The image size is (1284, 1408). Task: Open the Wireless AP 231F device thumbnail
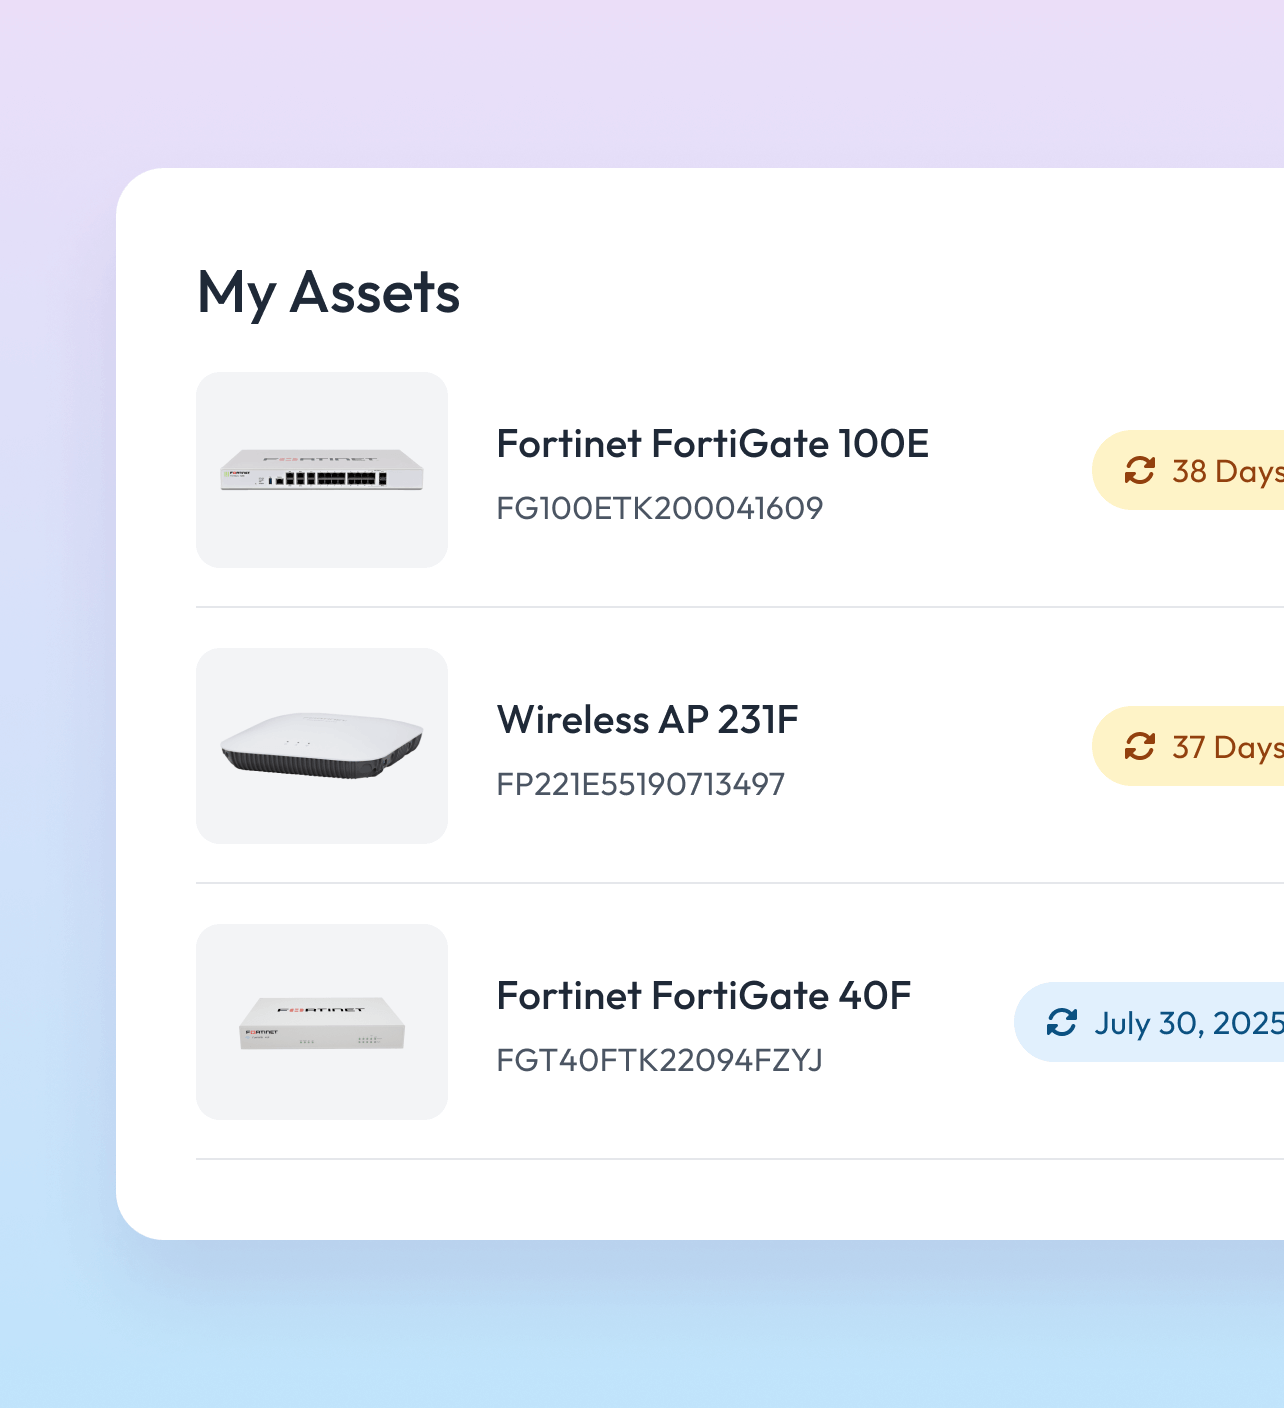click(x=322, y=746)
